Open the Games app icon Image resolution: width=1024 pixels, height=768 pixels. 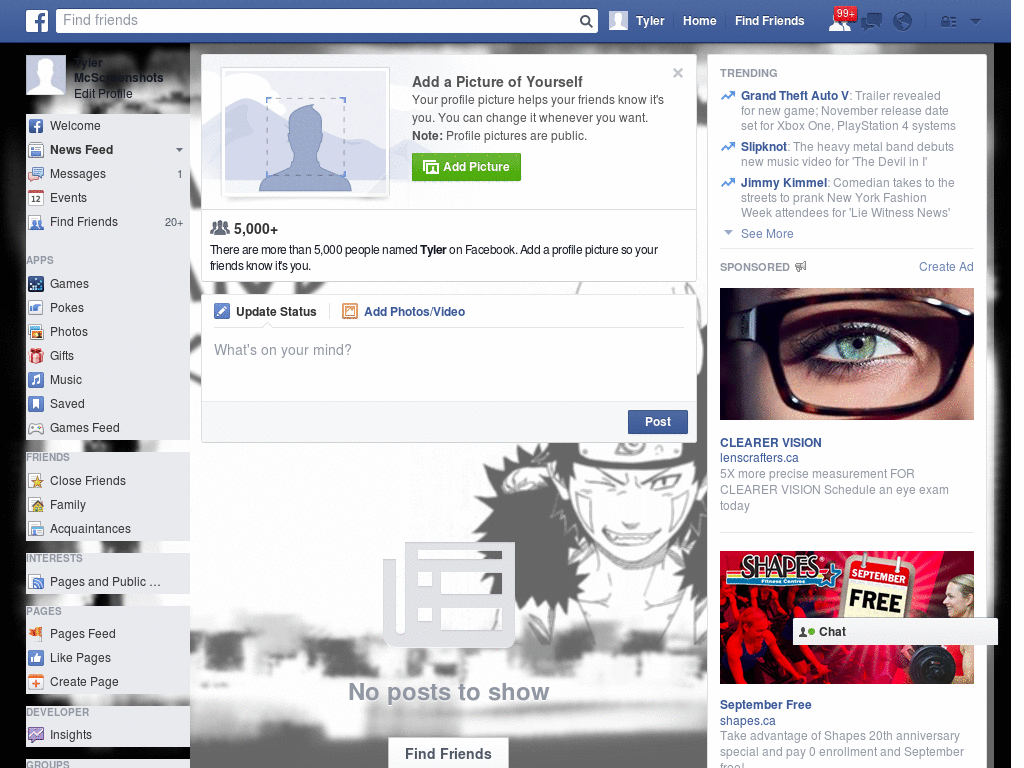click(x=36, y=284)
